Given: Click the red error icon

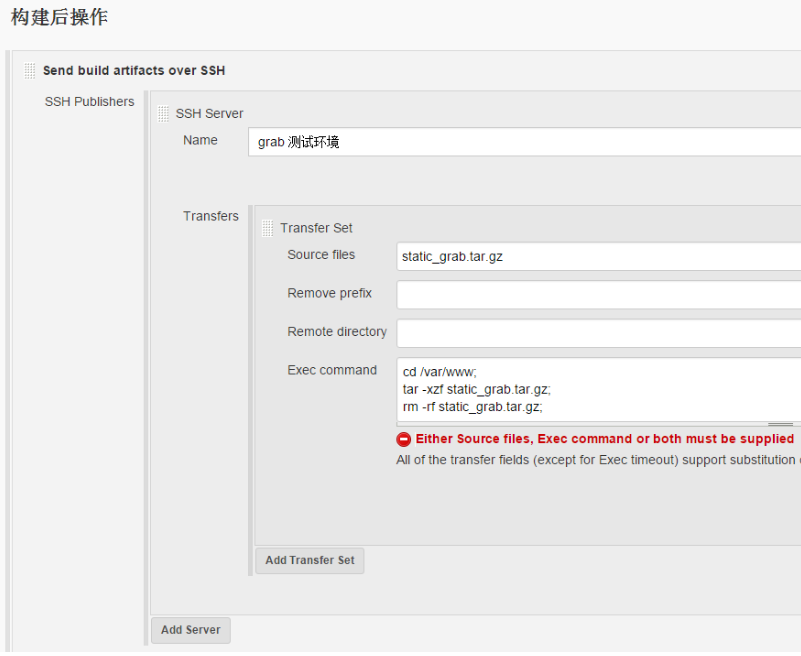Looking at the screenshot, I should coord(404,439).
